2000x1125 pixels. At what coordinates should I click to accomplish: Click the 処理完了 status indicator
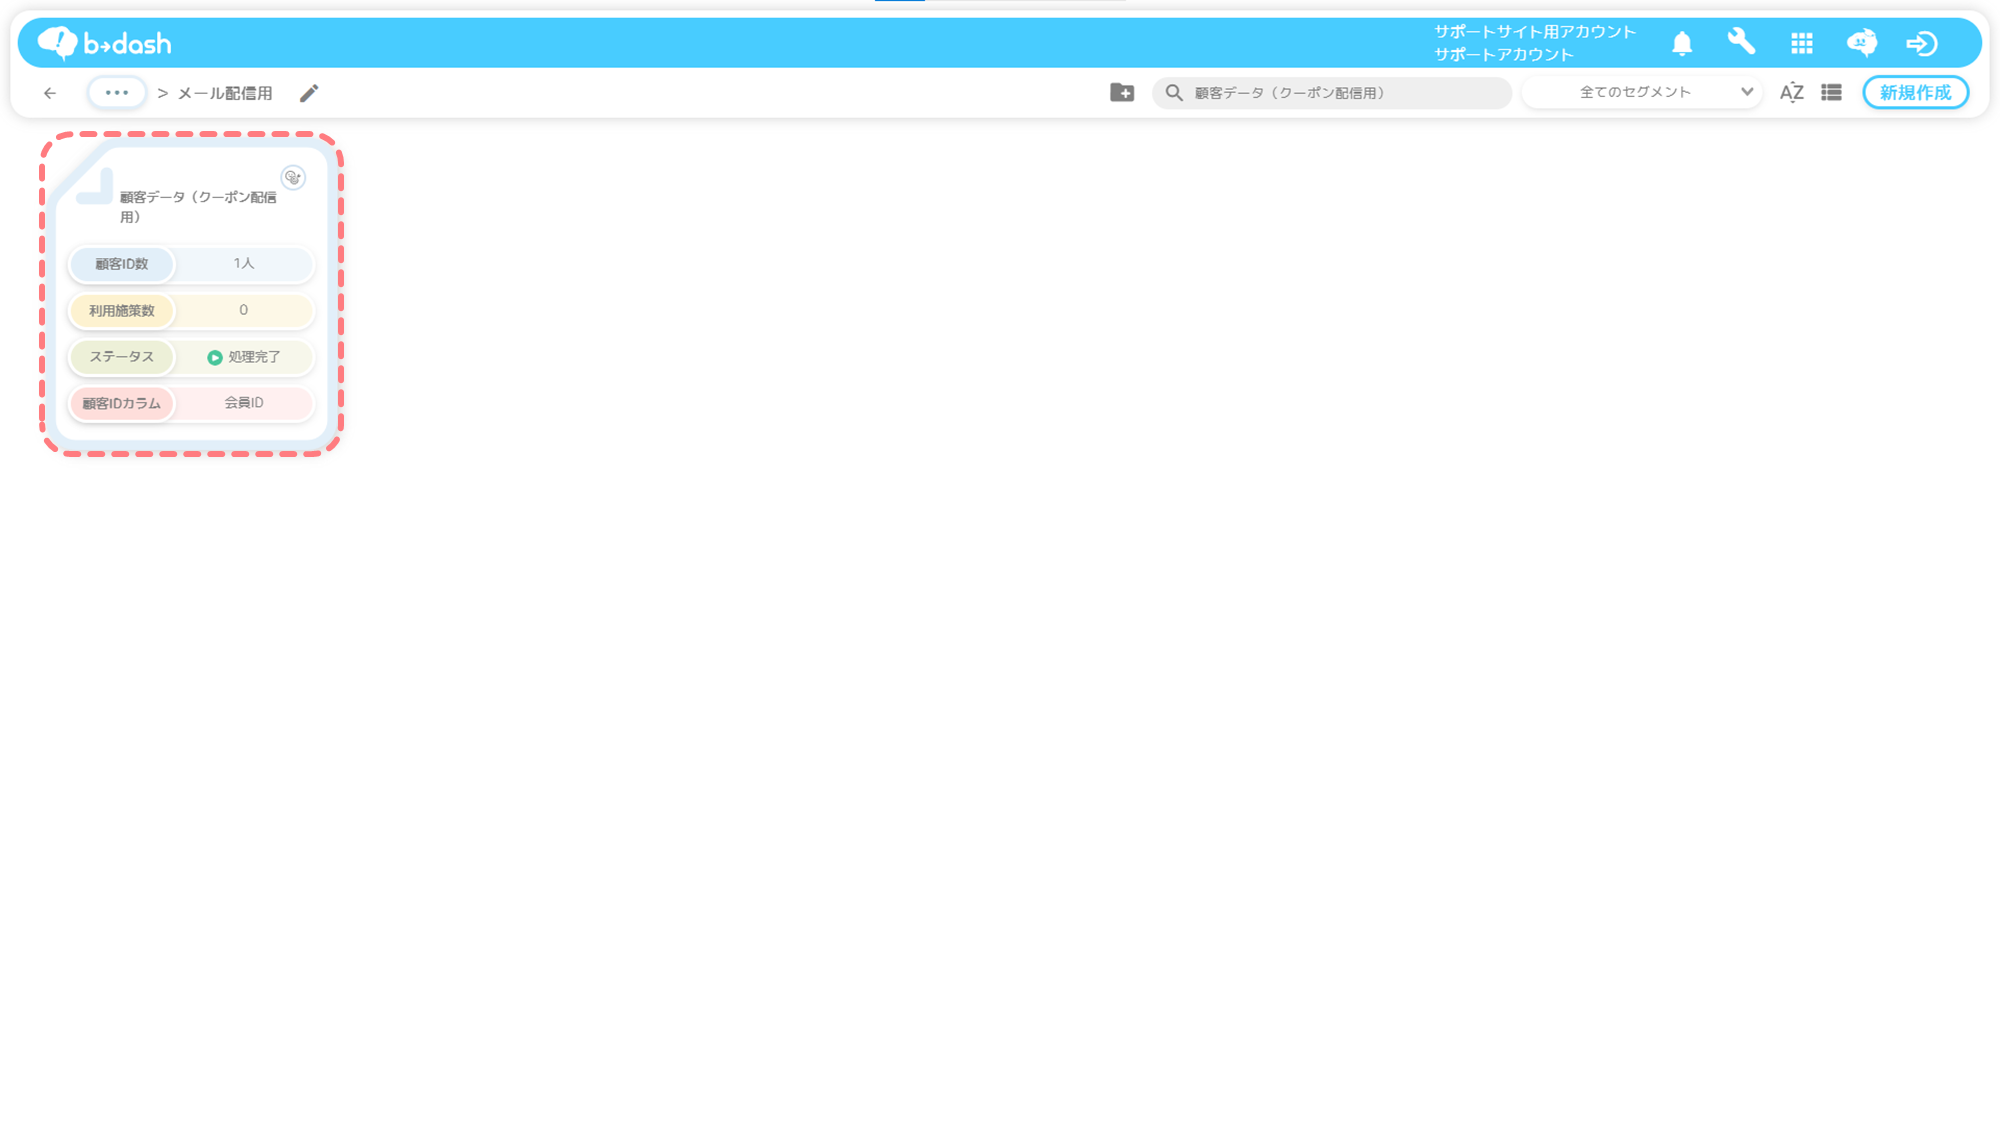click(x=244, y=357)
